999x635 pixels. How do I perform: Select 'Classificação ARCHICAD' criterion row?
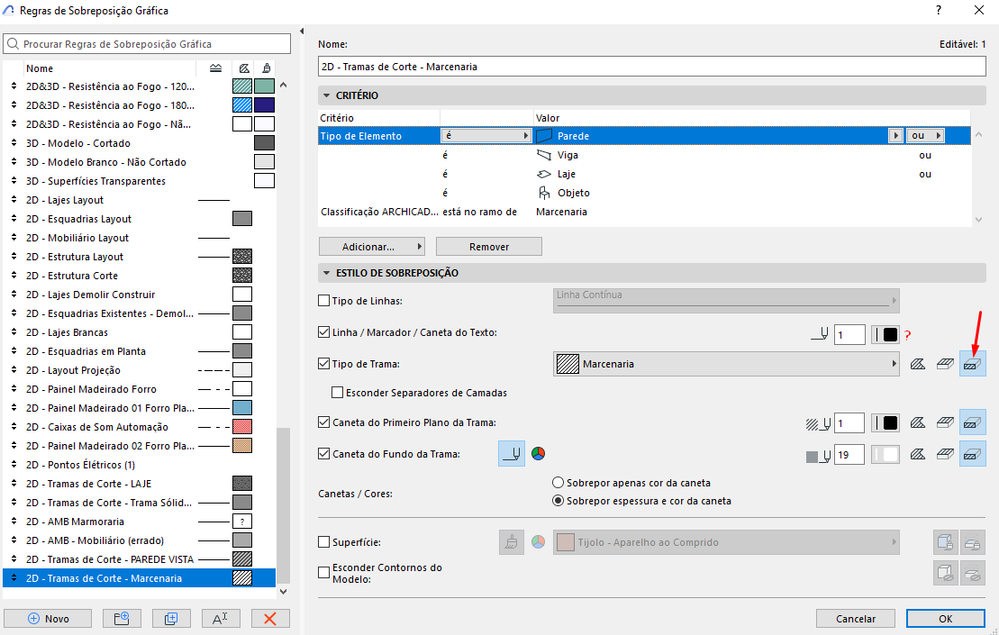tap(644, 211)
